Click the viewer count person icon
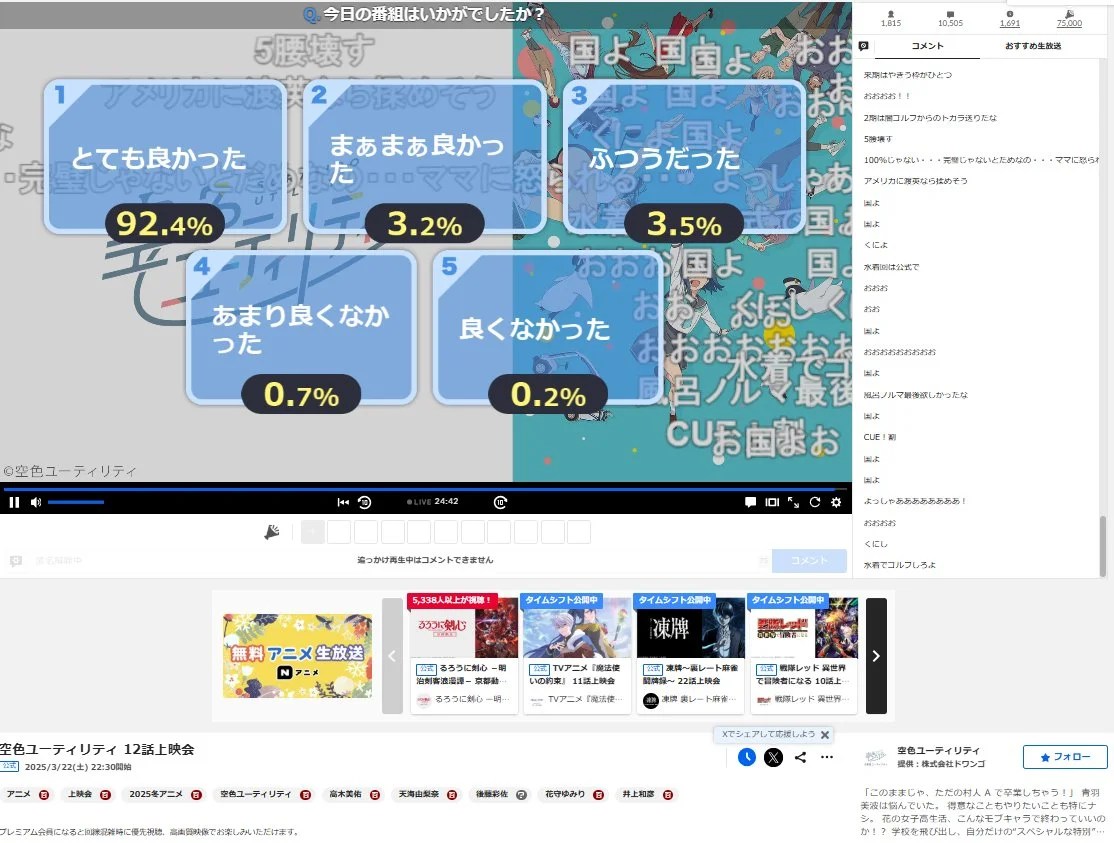Viewport: 1114px width, 843px height. 891,13
